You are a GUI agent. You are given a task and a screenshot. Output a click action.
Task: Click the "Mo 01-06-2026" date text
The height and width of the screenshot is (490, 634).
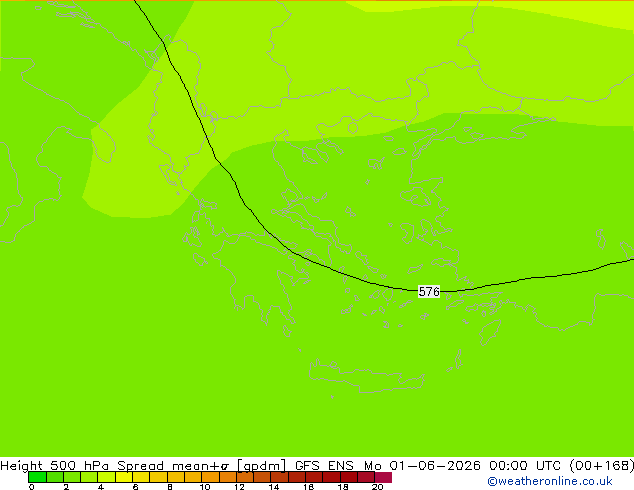pyautogui.click(x=422, y=465)
